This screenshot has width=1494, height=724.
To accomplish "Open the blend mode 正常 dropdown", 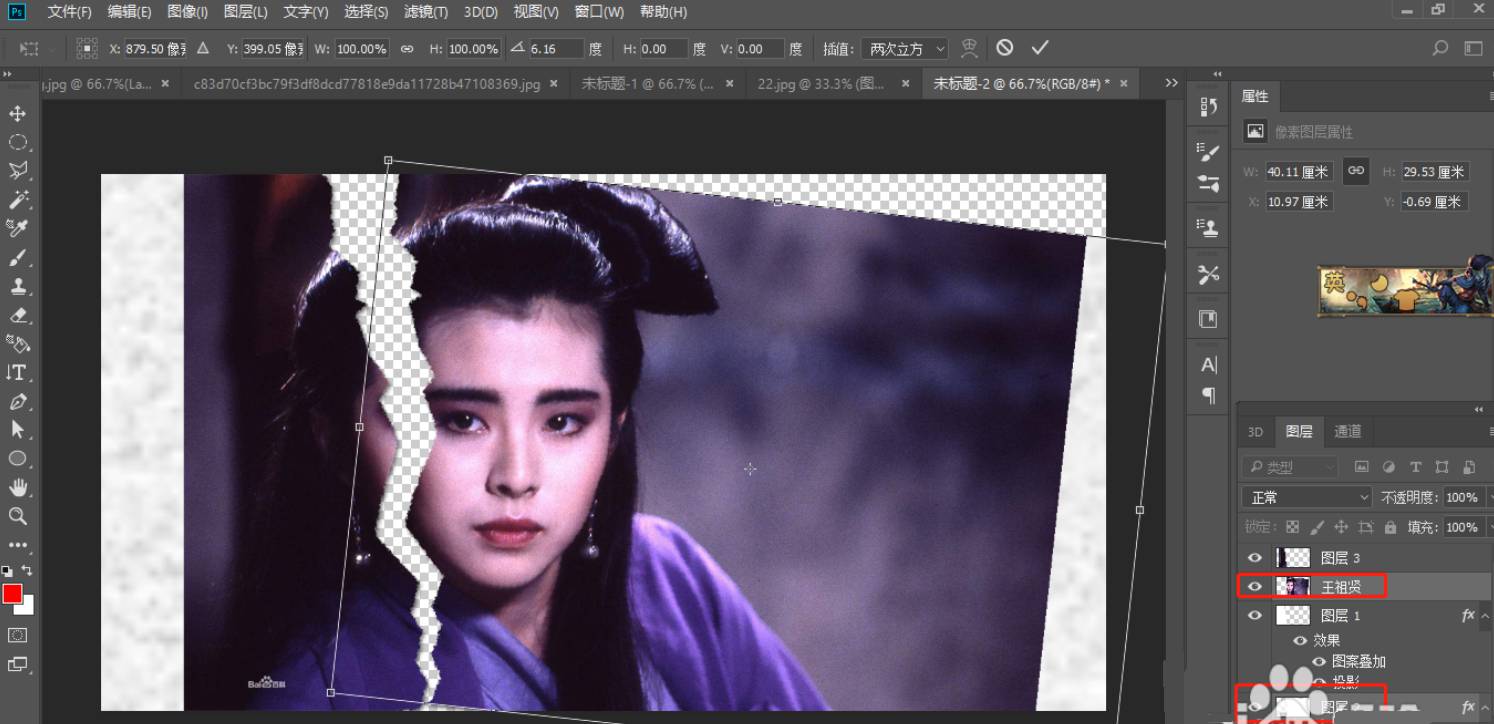I will pos(1308,497).
